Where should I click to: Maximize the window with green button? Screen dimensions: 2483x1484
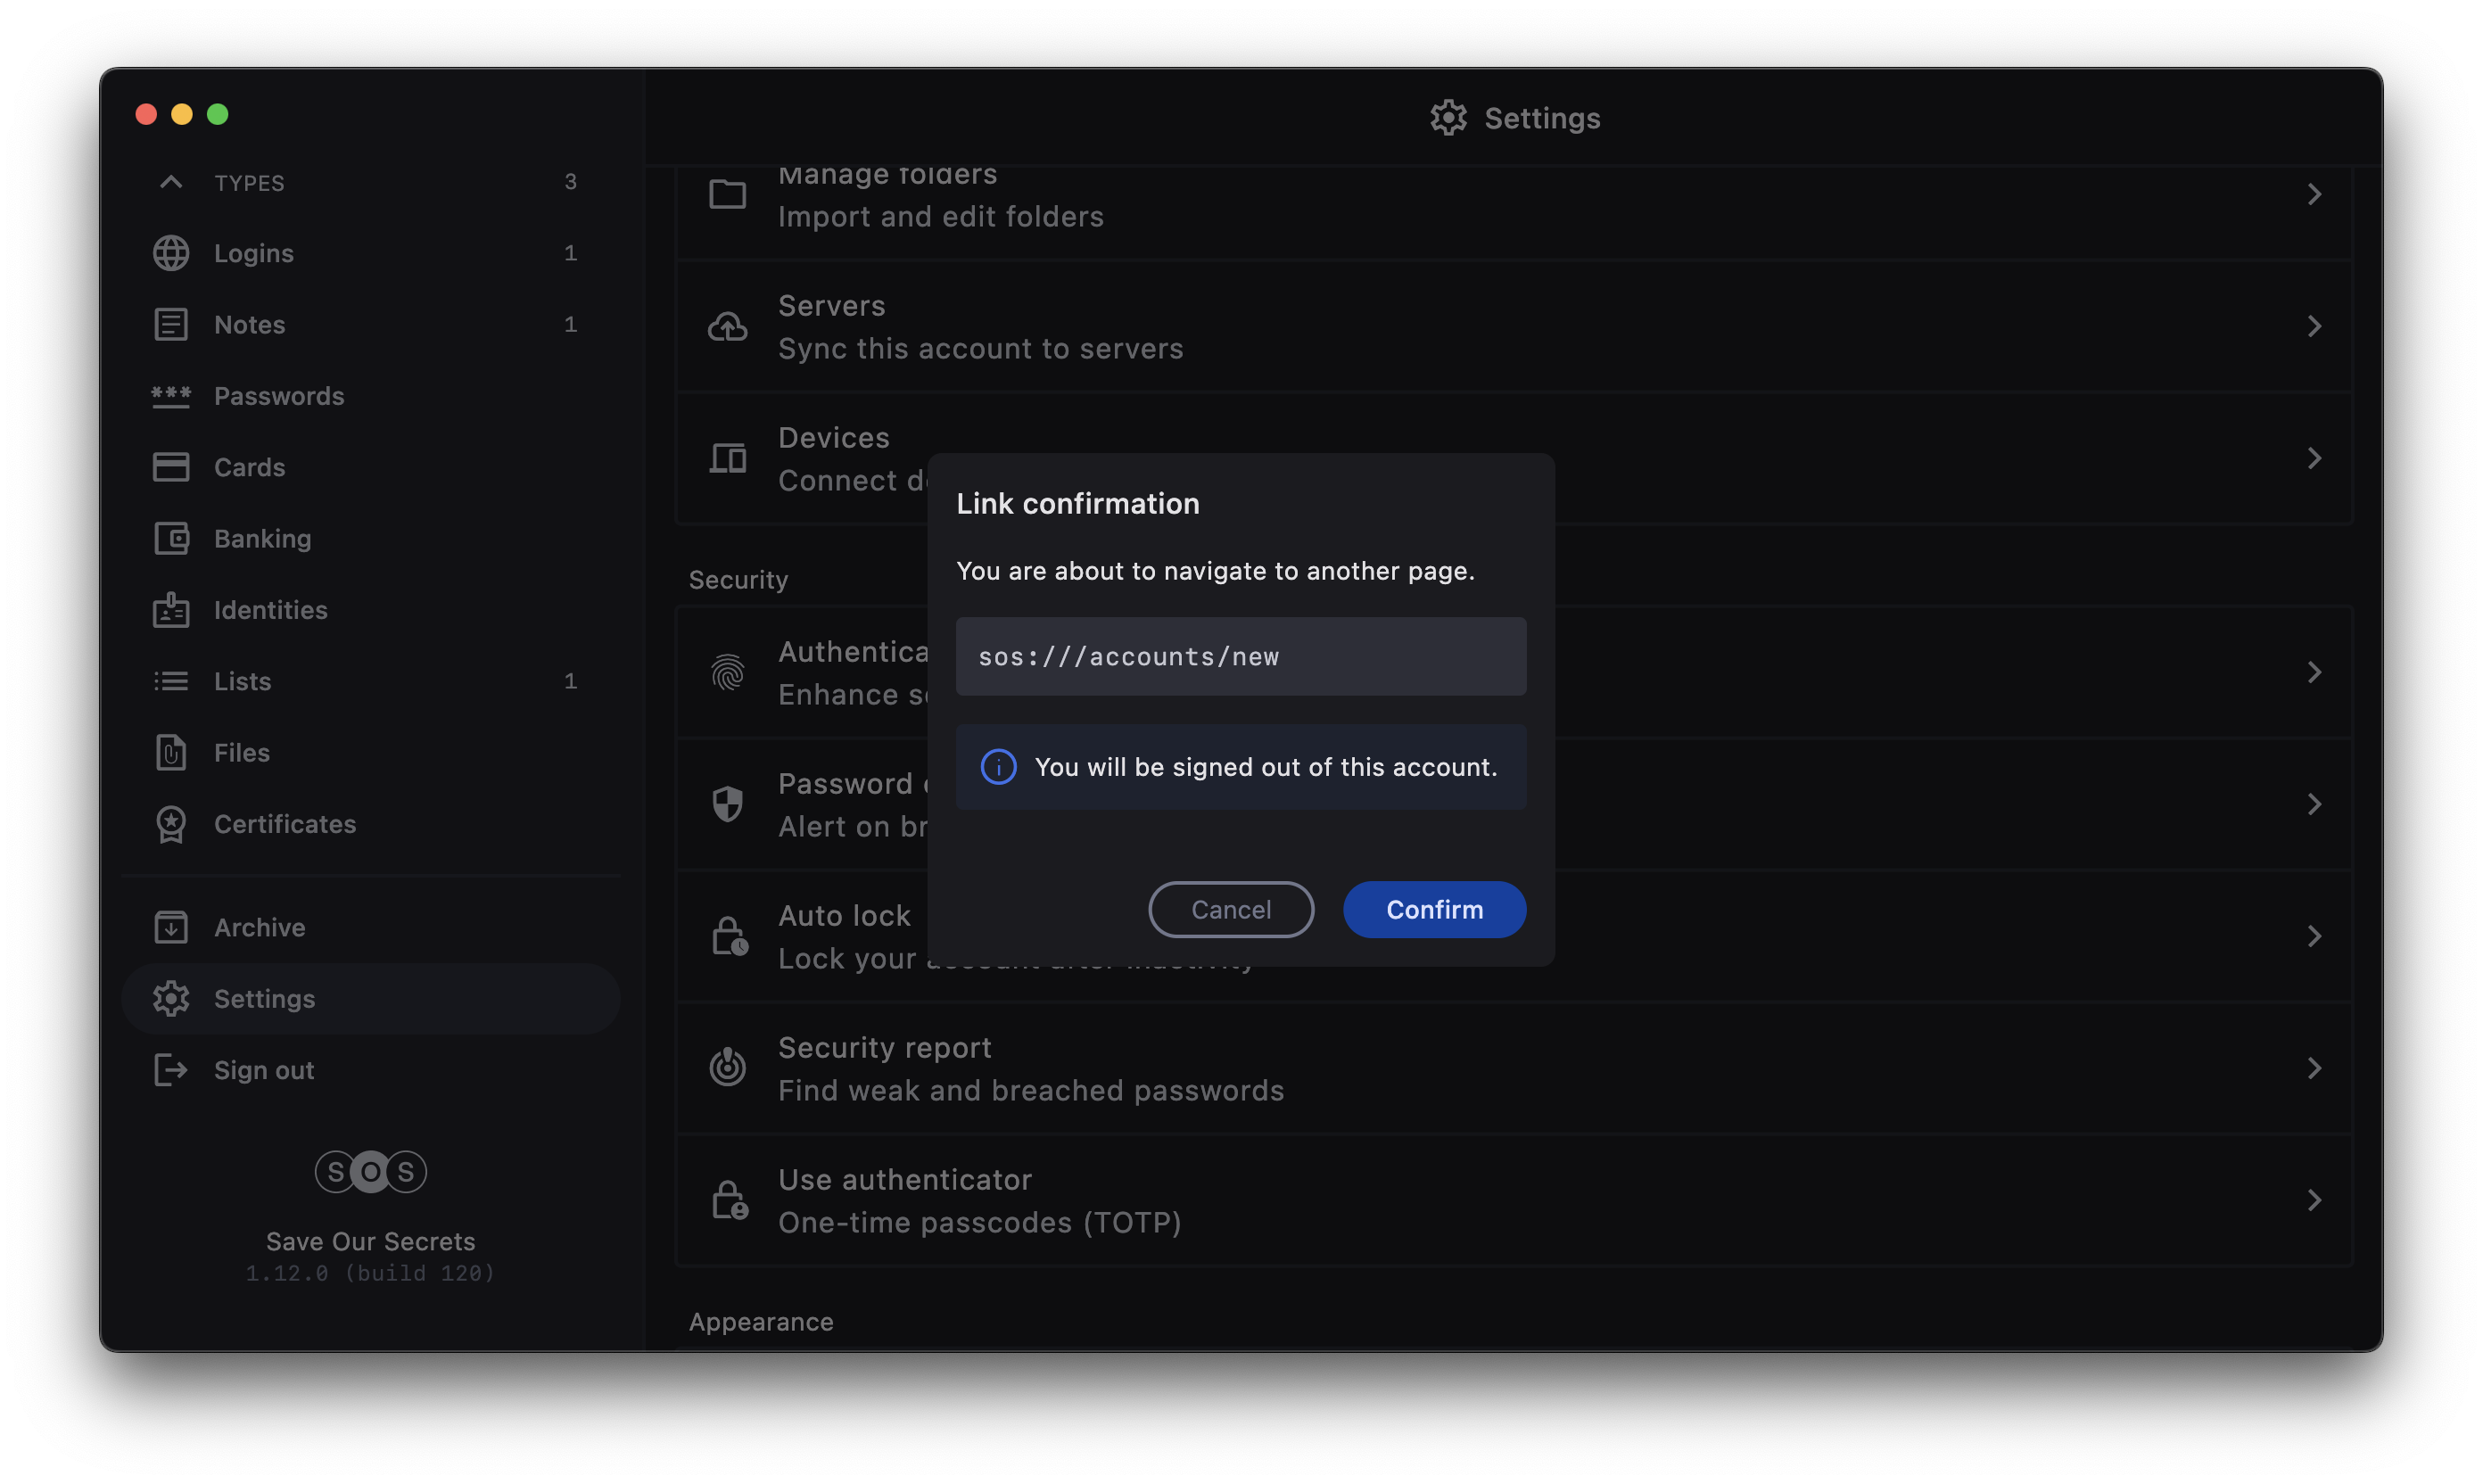218,114
